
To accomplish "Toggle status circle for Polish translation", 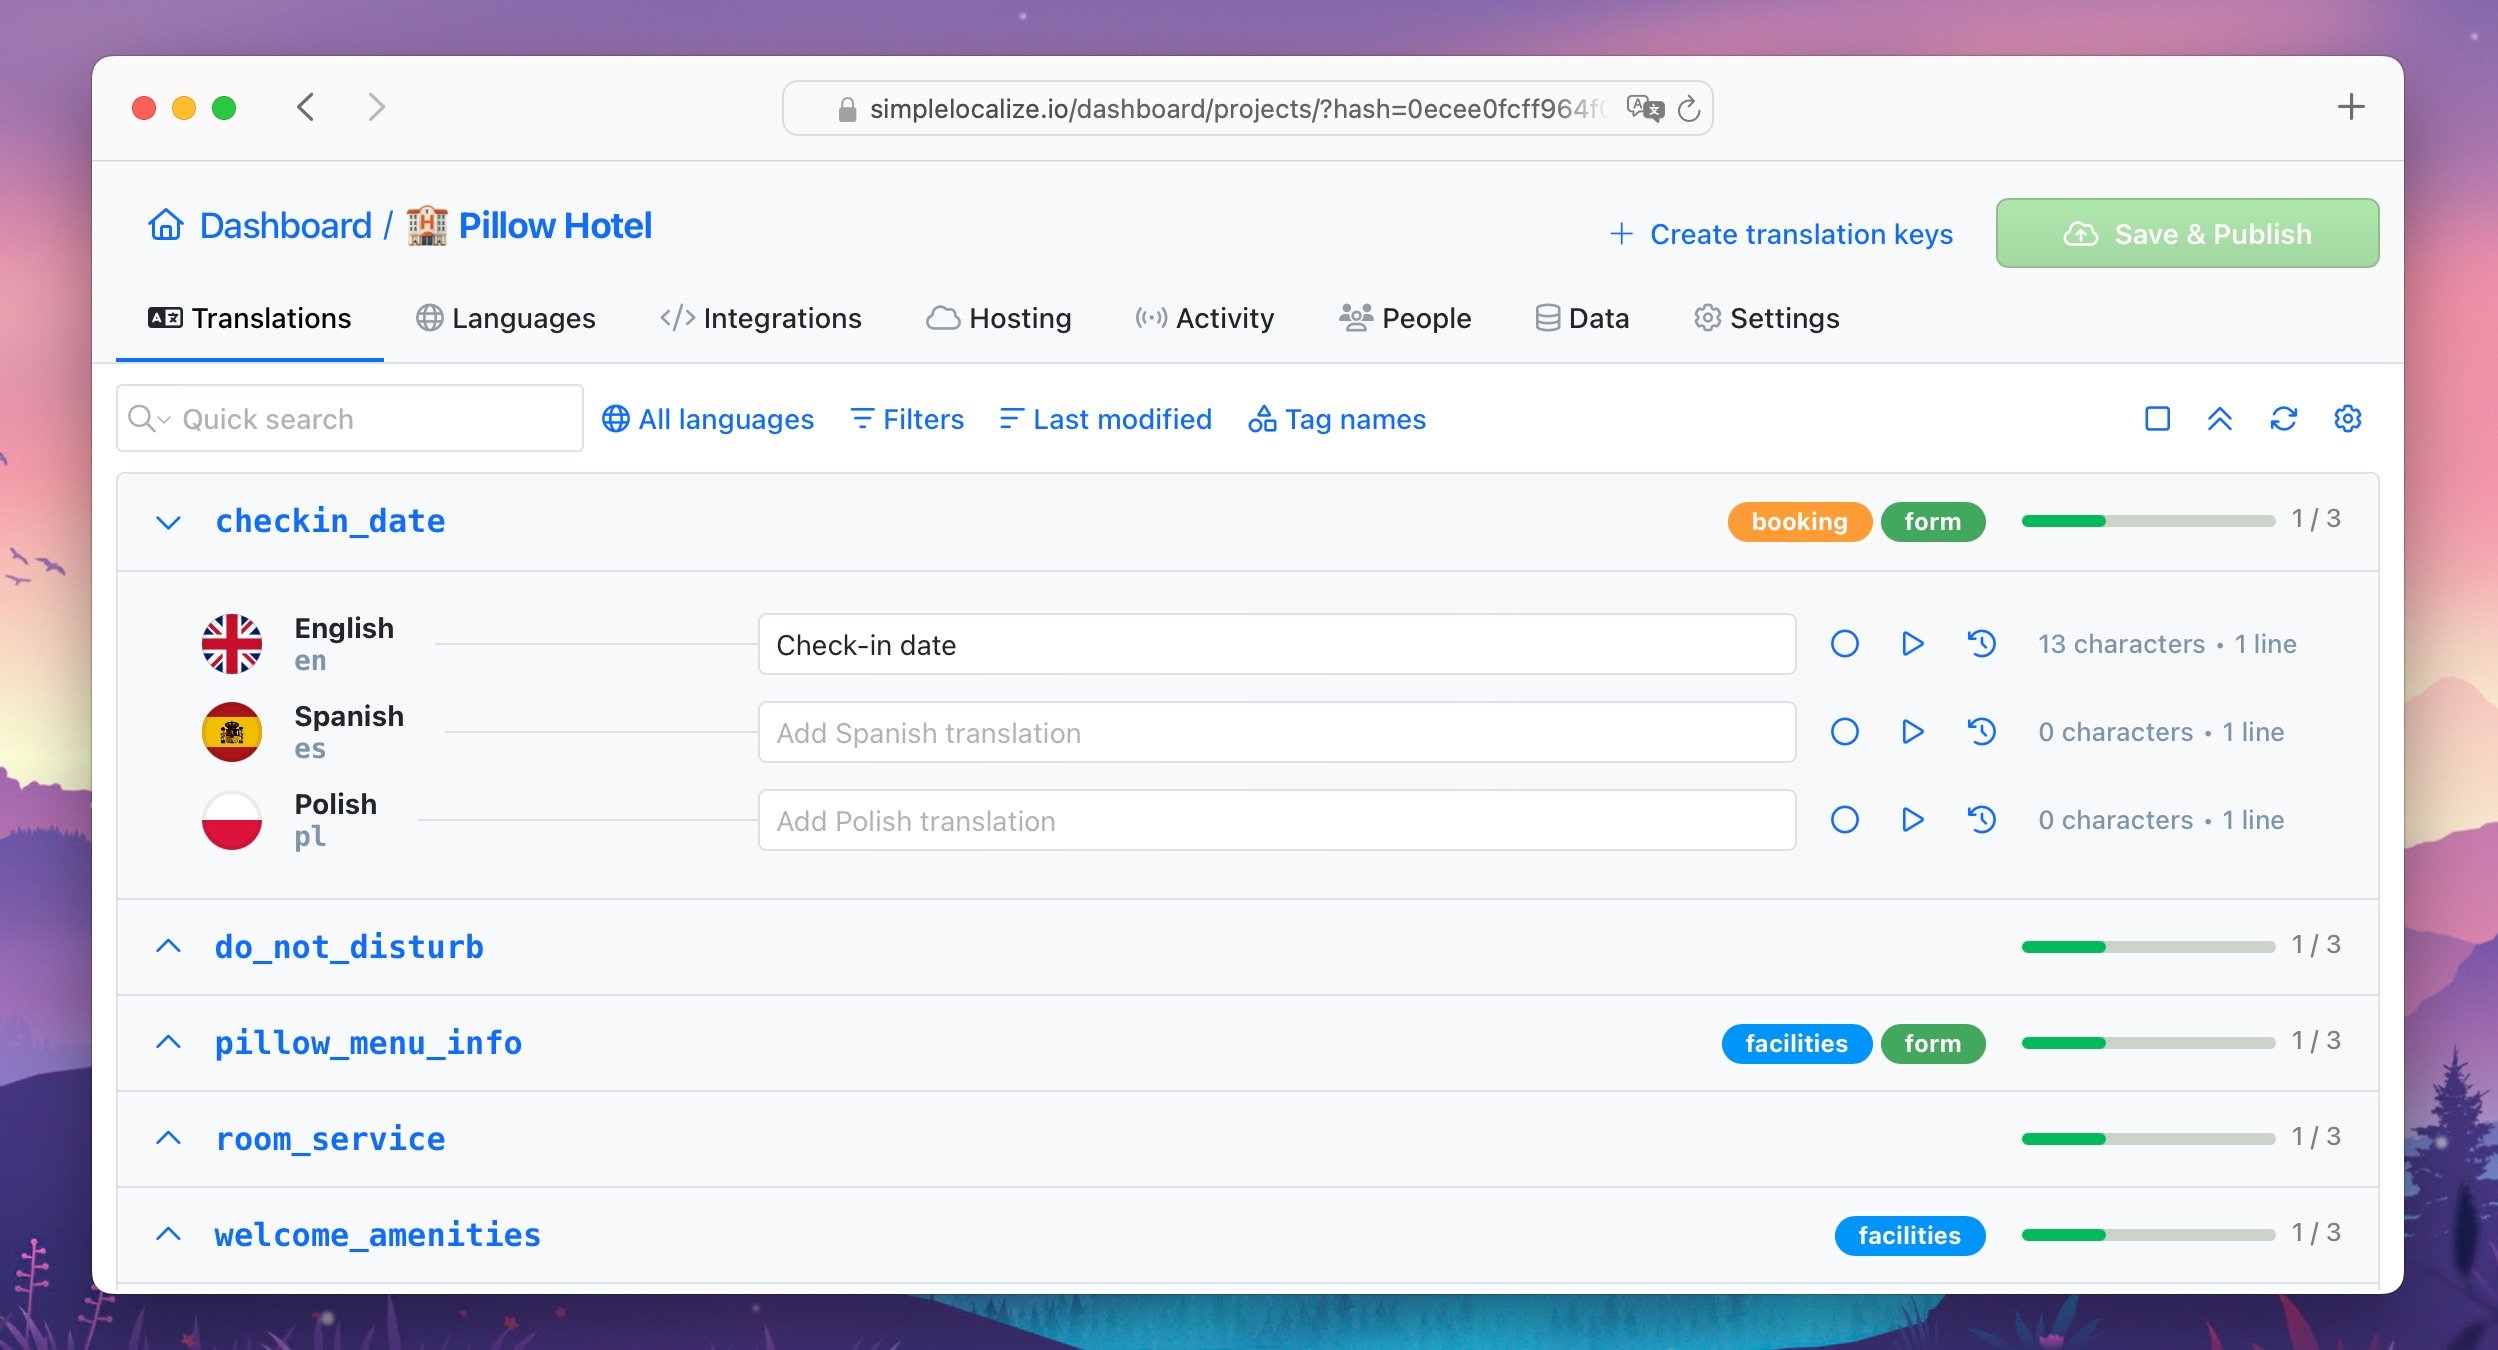I will click(x=1843, y=820).
